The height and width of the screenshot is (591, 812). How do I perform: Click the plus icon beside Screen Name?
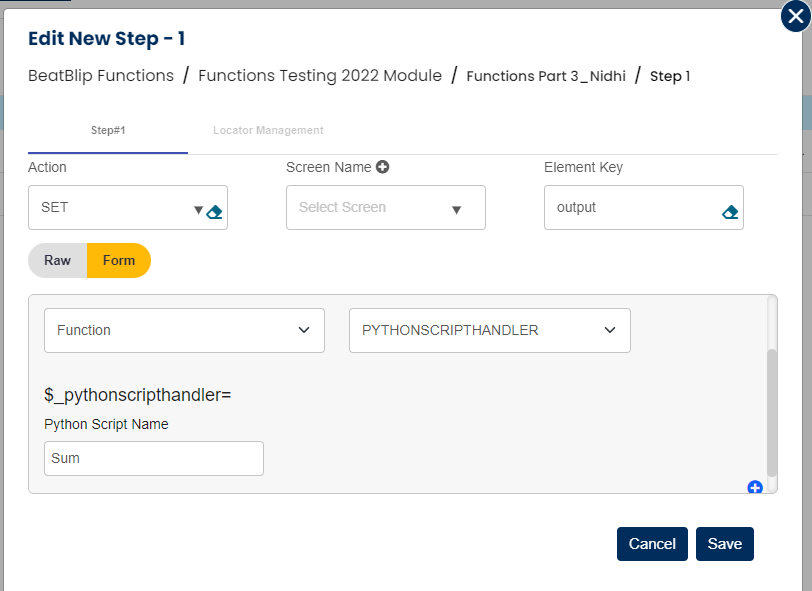(382, 167)
